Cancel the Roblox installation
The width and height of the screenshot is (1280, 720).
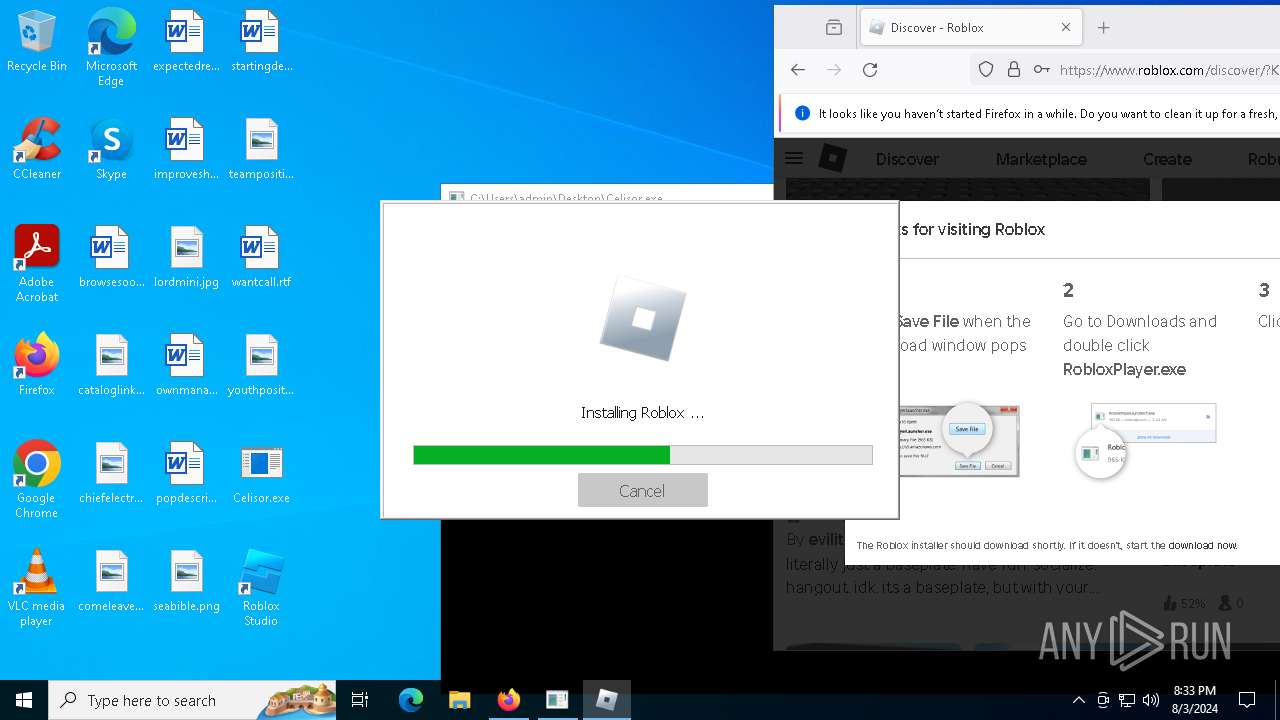[x=642, y=490]
